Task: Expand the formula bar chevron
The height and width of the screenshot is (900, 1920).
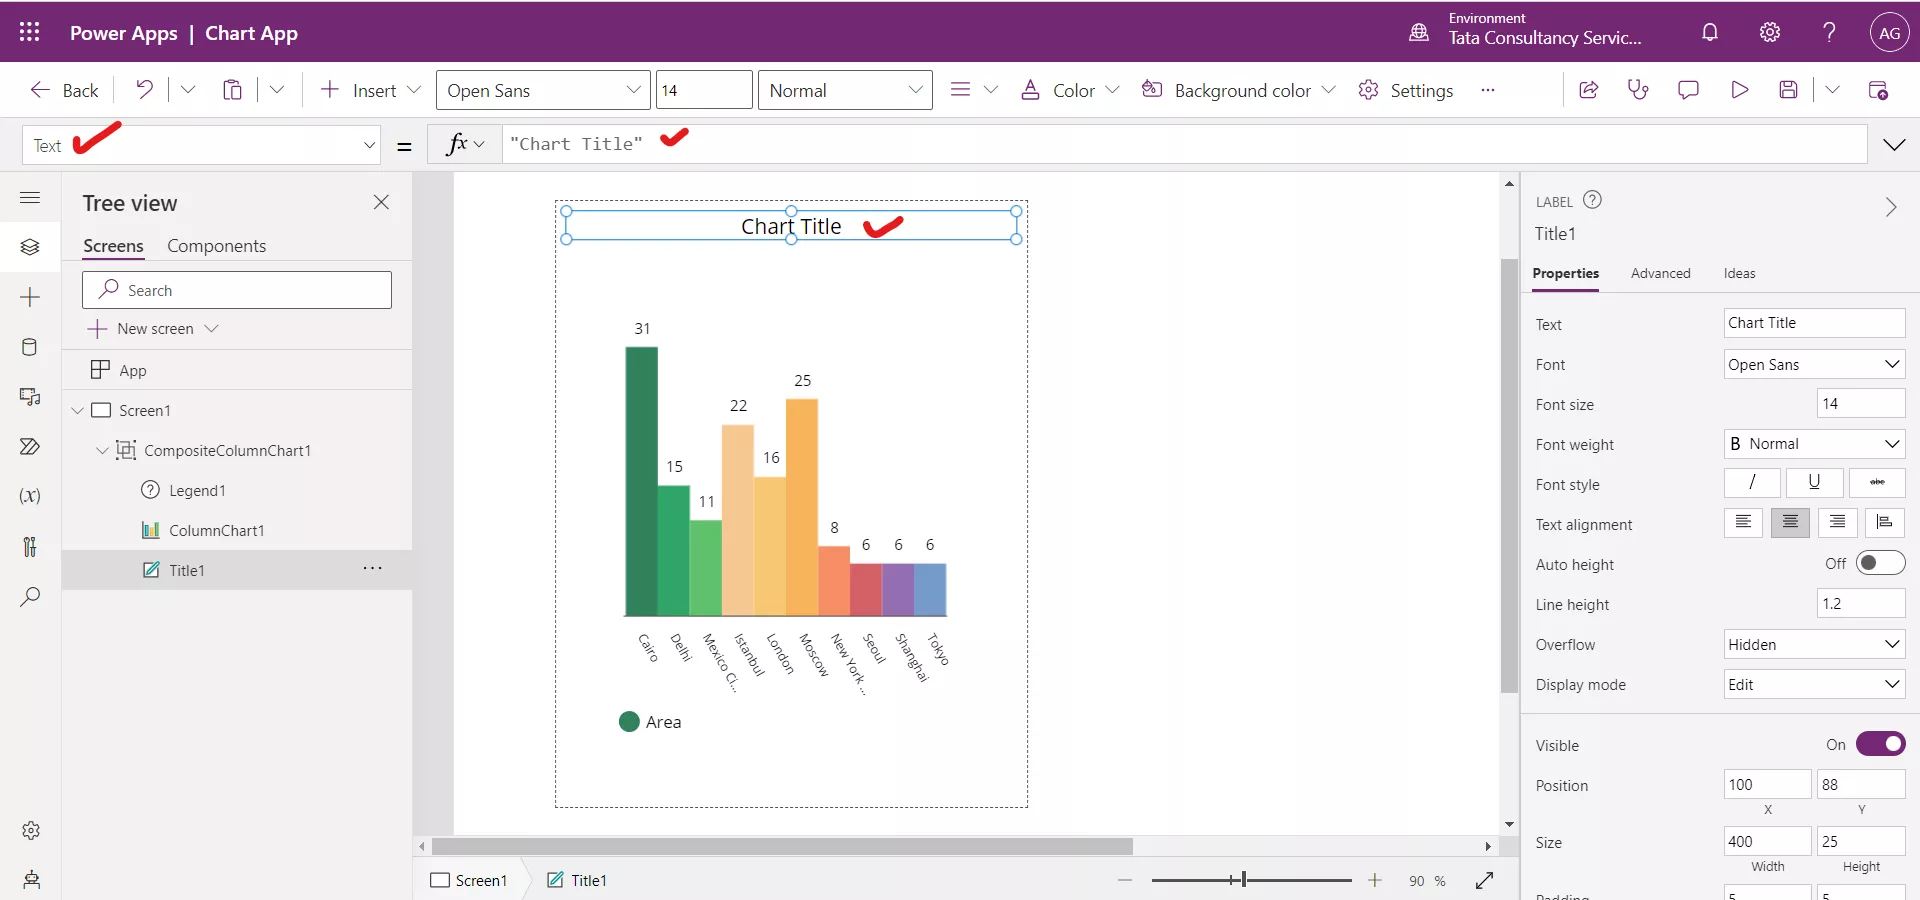Action: (x=1894, y=145)
